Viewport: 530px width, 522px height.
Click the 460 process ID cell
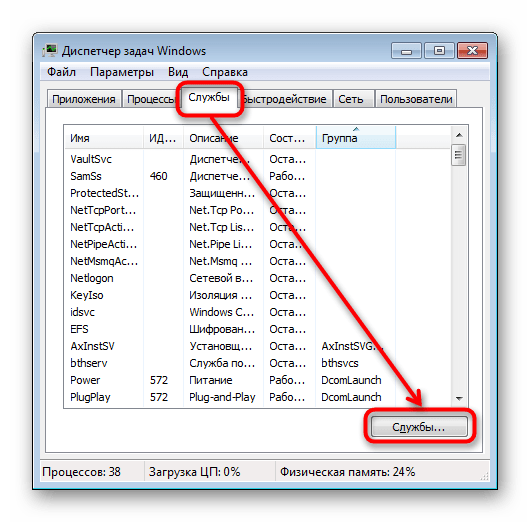(x=159, y=176)
